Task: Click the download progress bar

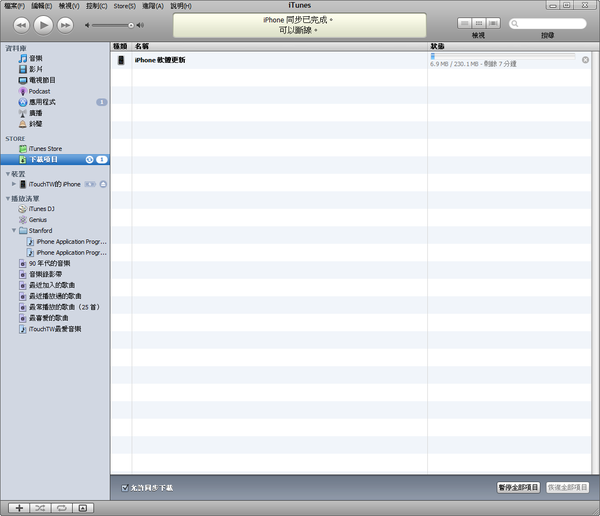Action: [x=503, y=56]
